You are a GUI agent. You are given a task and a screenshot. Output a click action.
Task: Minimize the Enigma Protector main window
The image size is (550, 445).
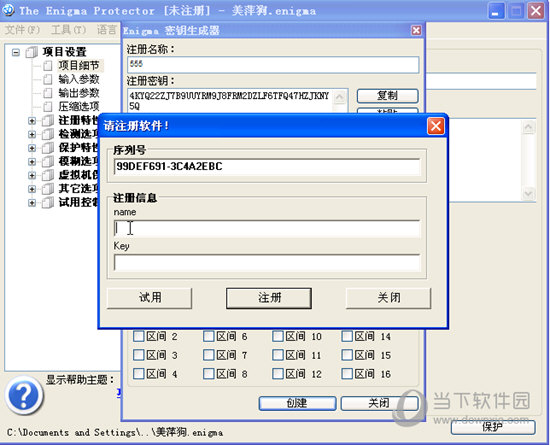click(x=496, y=12)
